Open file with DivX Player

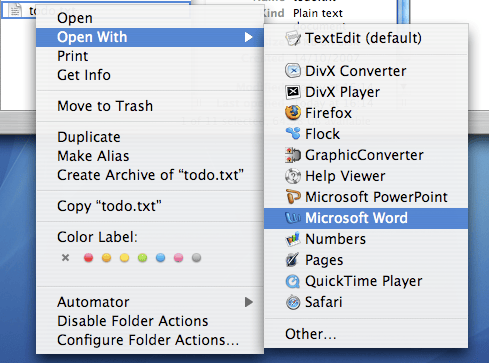tap(366, 92)
